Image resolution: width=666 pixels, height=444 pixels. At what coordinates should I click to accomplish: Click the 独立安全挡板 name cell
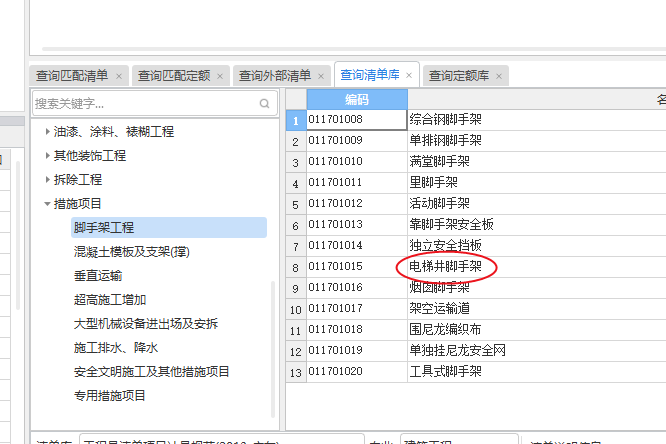[x=537, y=246]
